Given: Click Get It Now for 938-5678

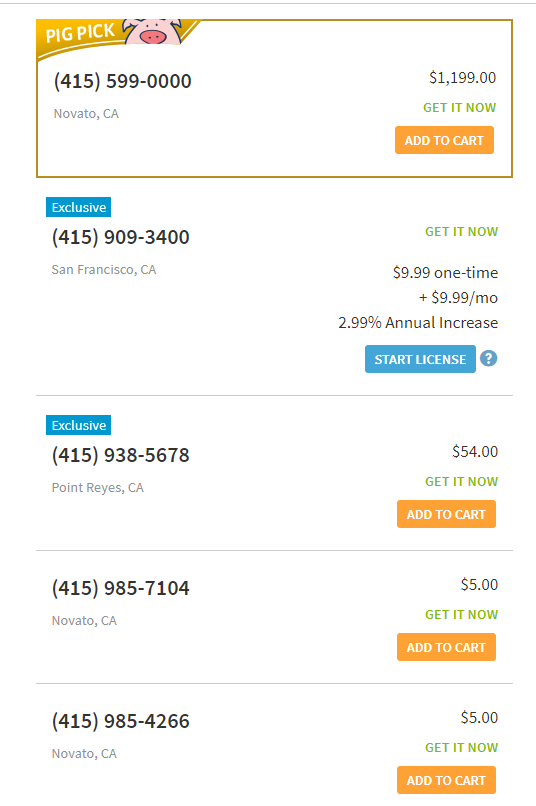Looking at the screenshot, I should coord(461,482).
